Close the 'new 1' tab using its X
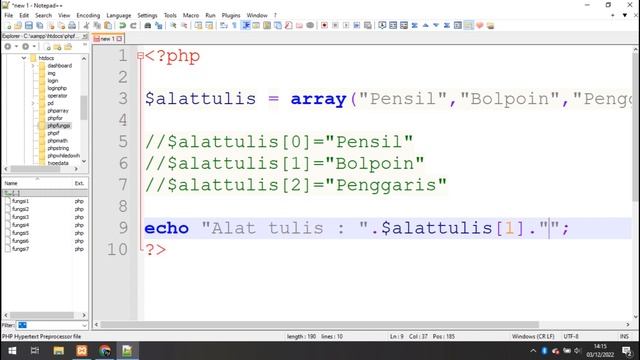This screenshot has width=640, height=360. [x=119, y=39]
